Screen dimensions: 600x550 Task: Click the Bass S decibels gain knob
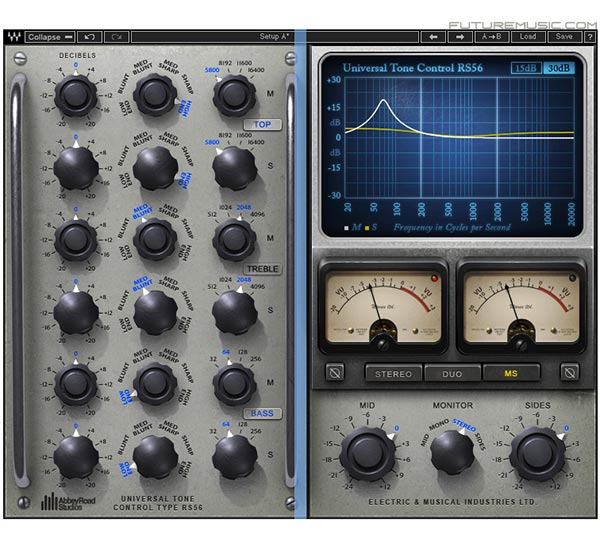pos(76,457)
